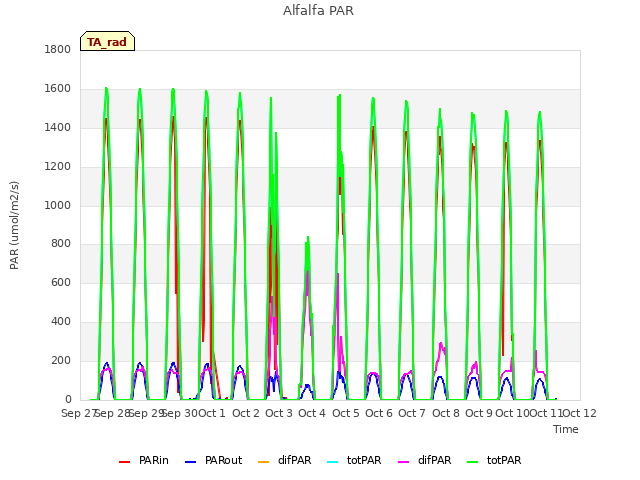
Task: Select the Alfalfa PAR chart title
Action: point(318,11)
